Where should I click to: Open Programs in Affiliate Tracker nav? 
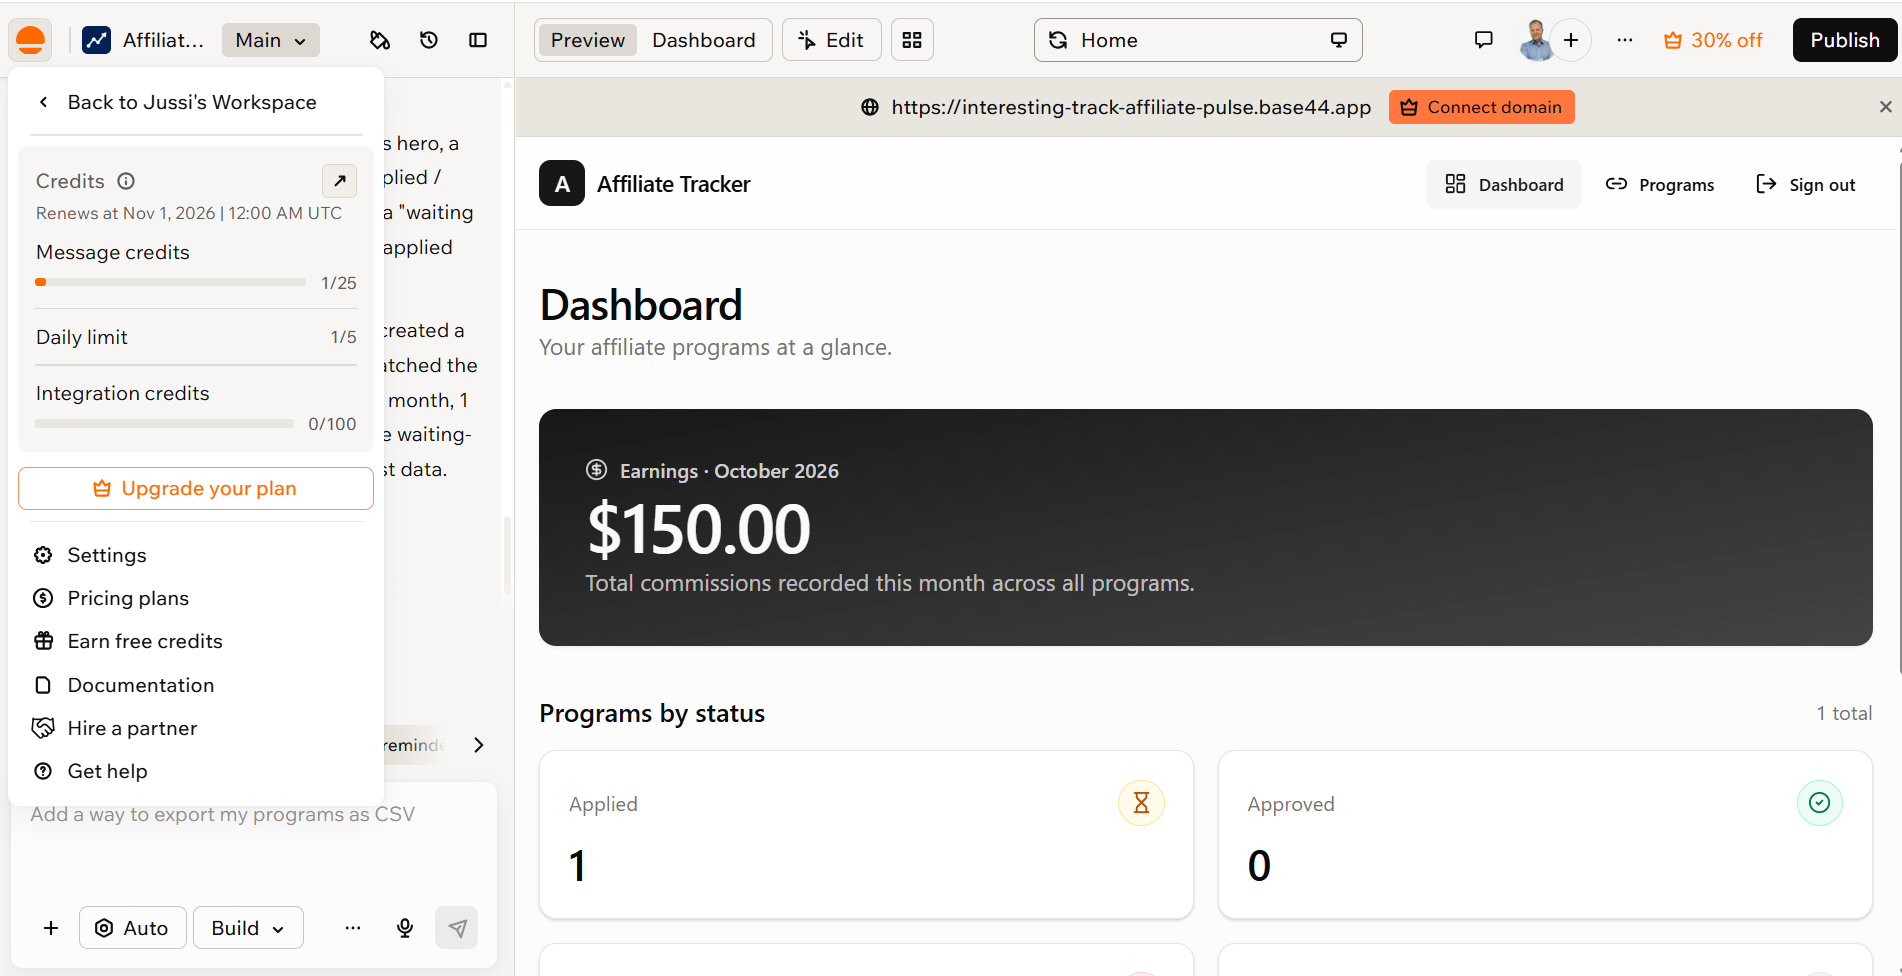tap(1660, 185)
